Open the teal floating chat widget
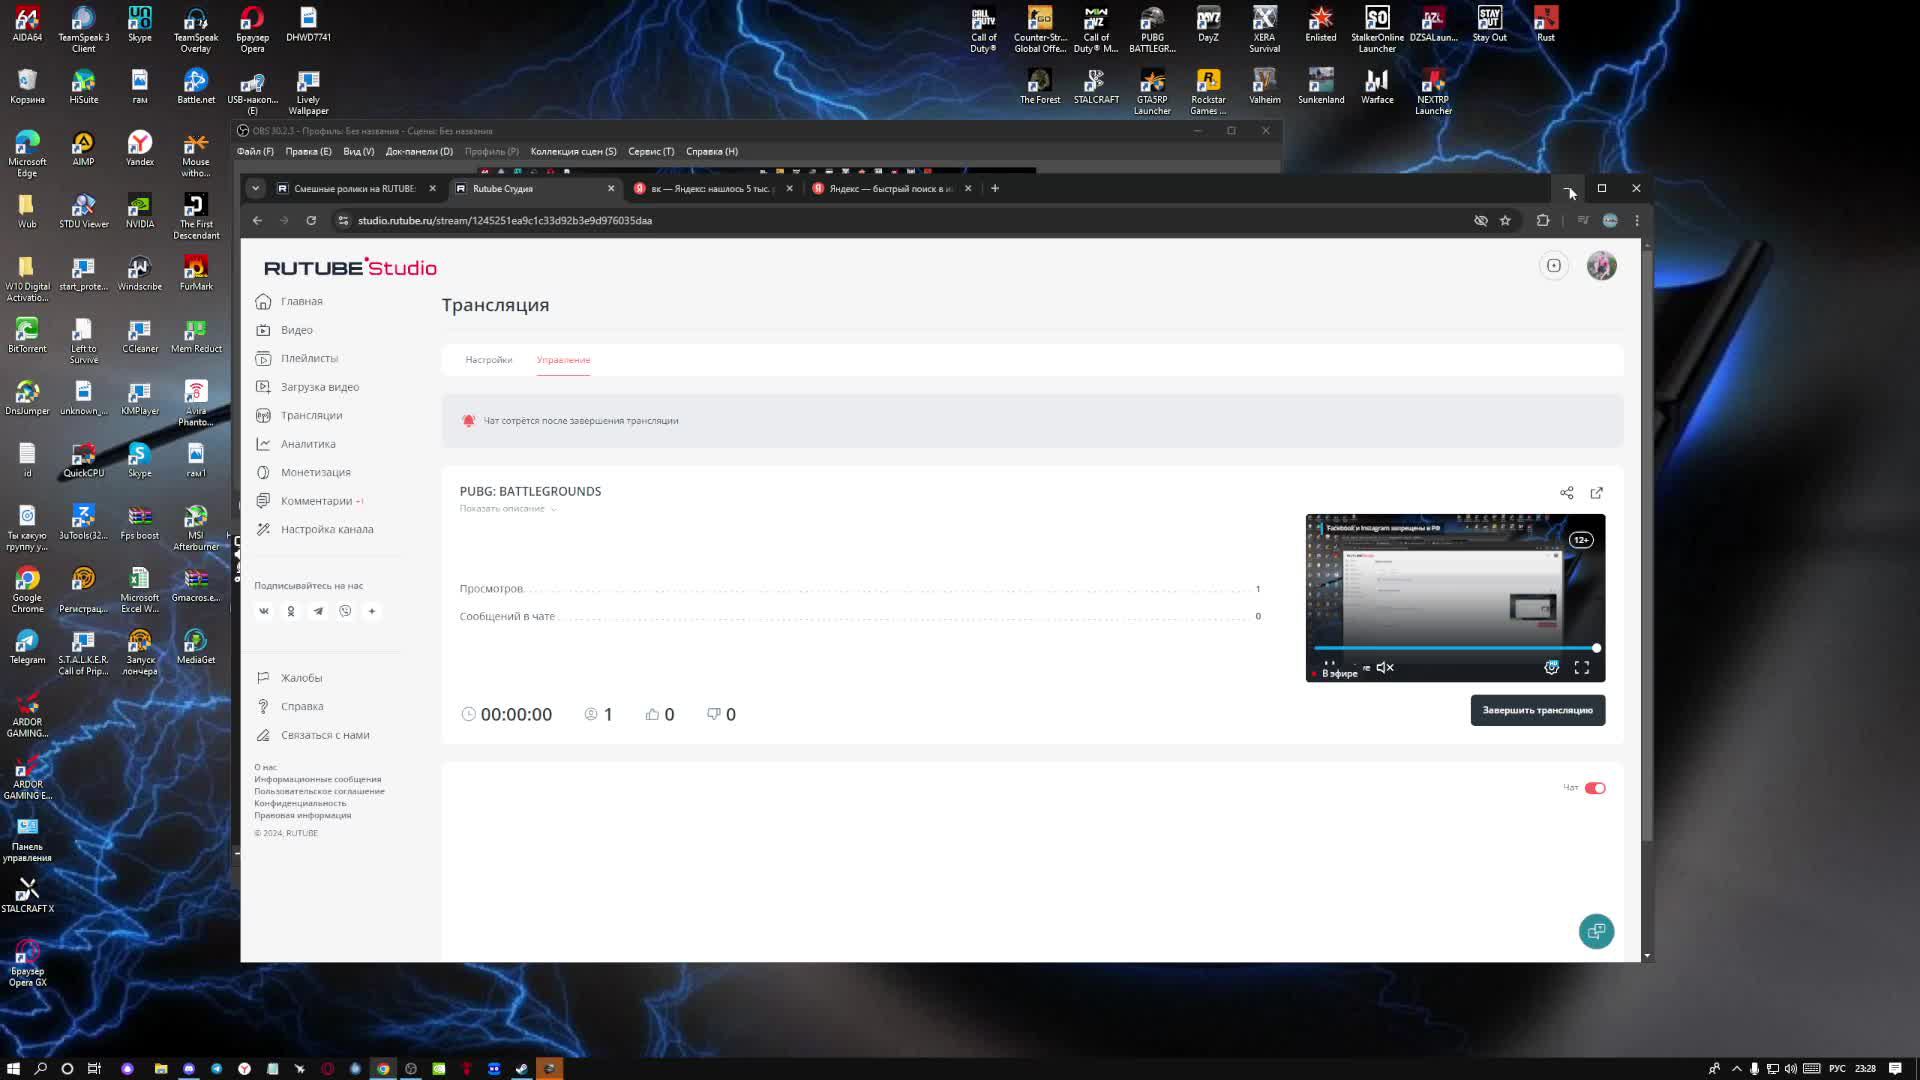 point(1596,931)
